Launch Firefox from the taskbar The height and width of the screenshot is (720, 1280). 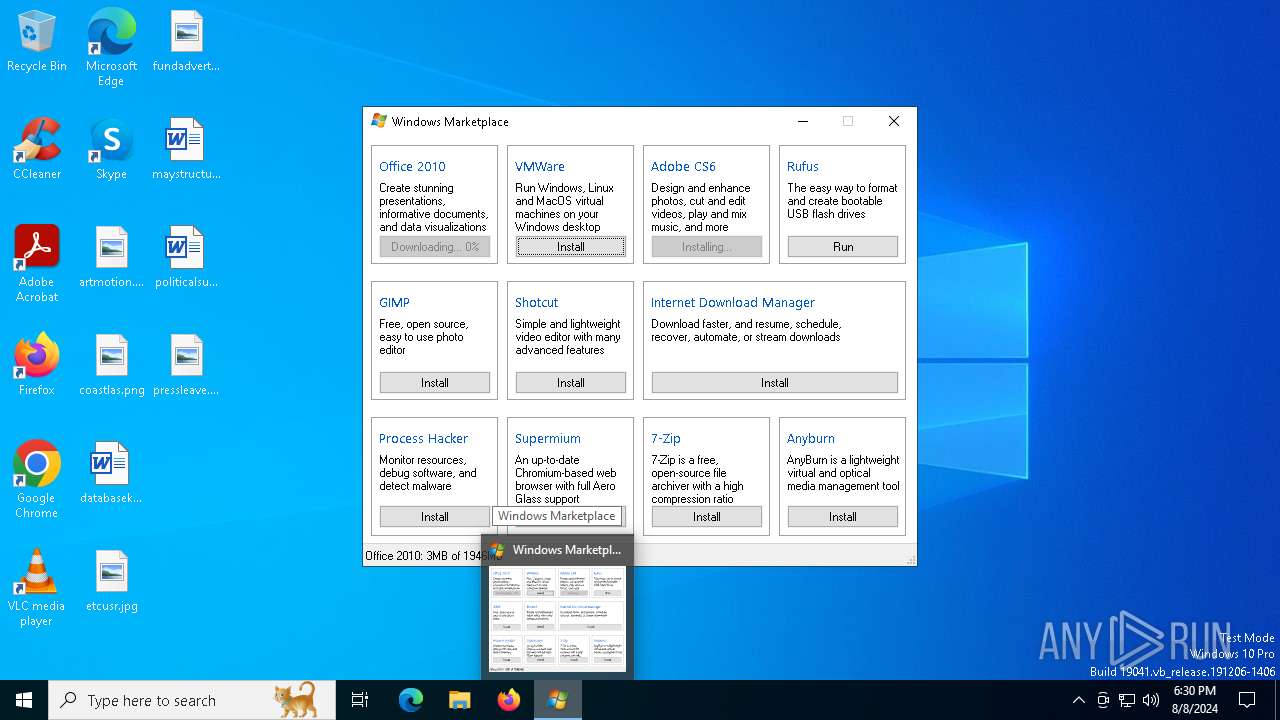(509, 700)
